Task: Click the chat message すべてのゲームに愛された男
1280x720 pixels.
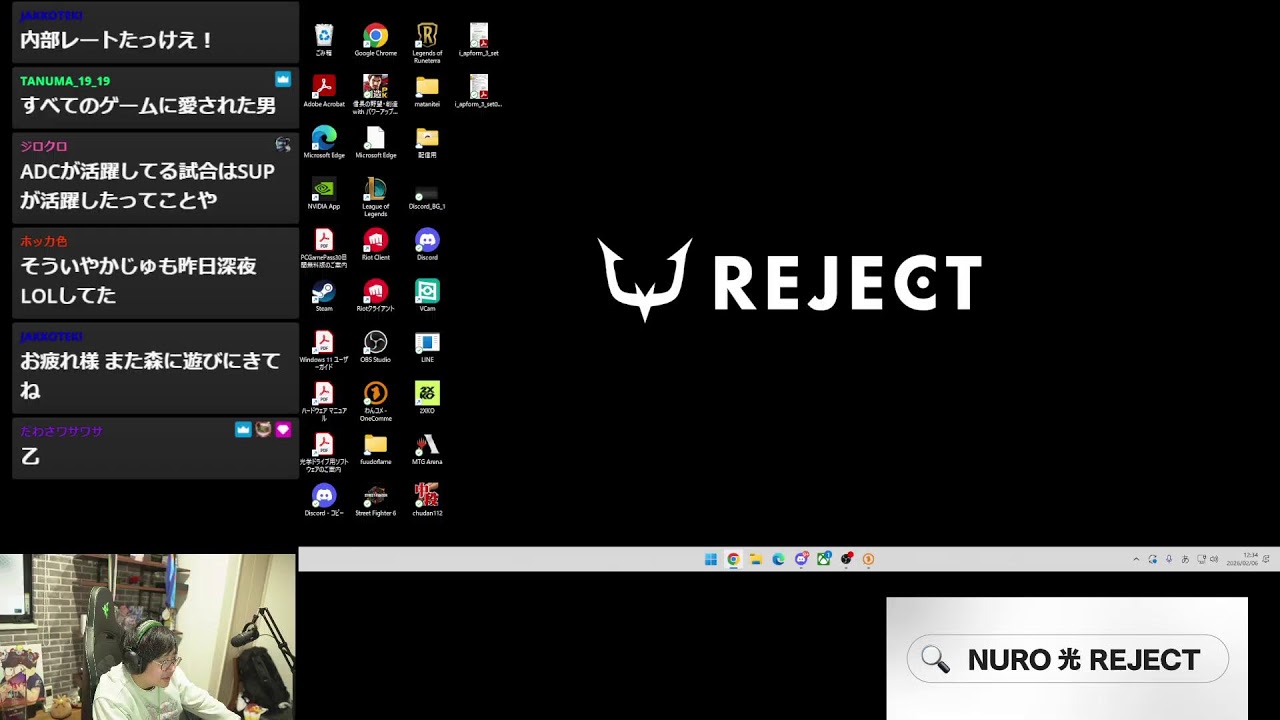Action: coord(148,106)
